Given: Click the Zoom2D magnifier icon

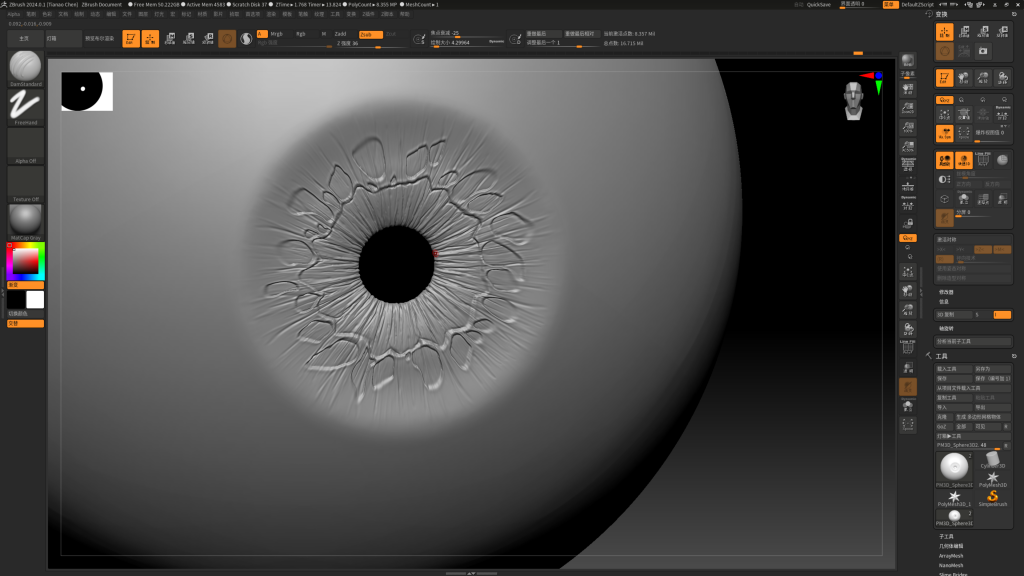Looking at the screenshot, I should pyautogui.click(x=908, y=108).
